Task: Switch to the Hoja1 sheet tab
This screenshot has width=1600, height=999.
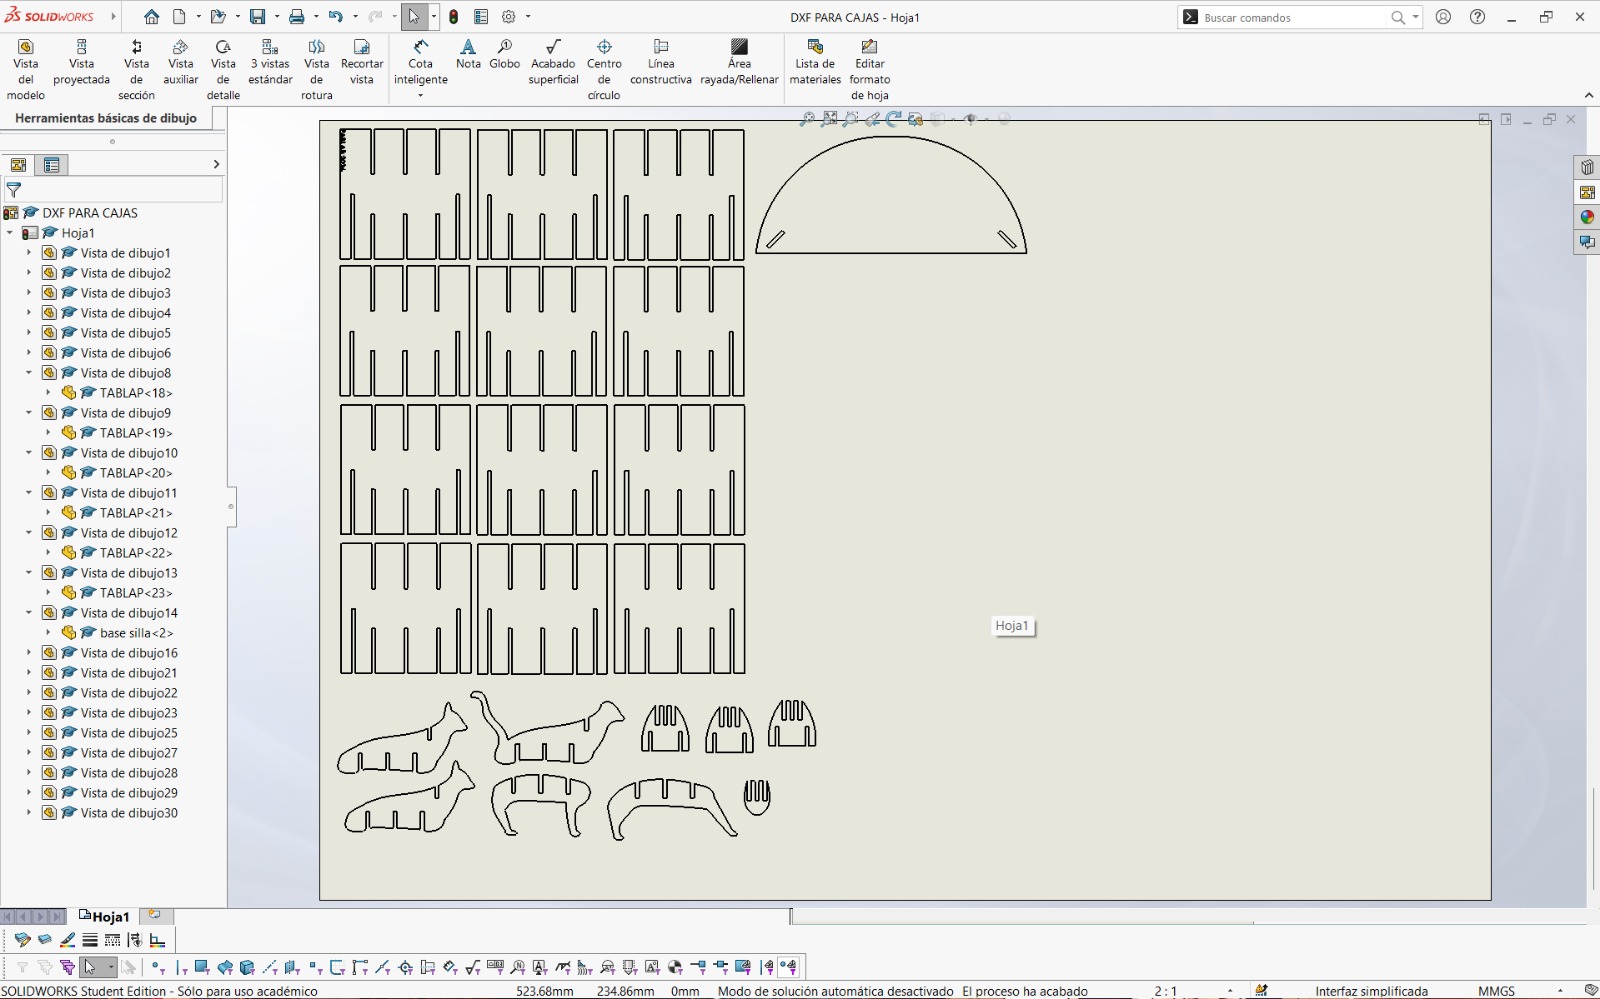Action: [x=104, y=916]
